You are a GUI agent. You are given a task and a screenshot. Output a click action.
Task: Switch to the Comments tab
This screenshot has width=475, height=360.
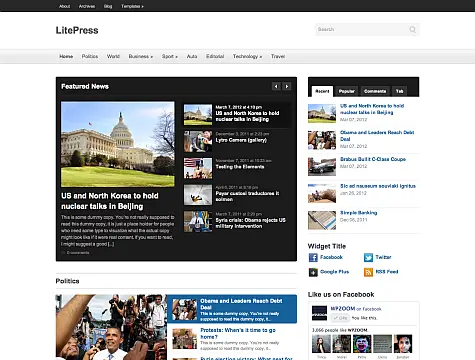point(375,91)
